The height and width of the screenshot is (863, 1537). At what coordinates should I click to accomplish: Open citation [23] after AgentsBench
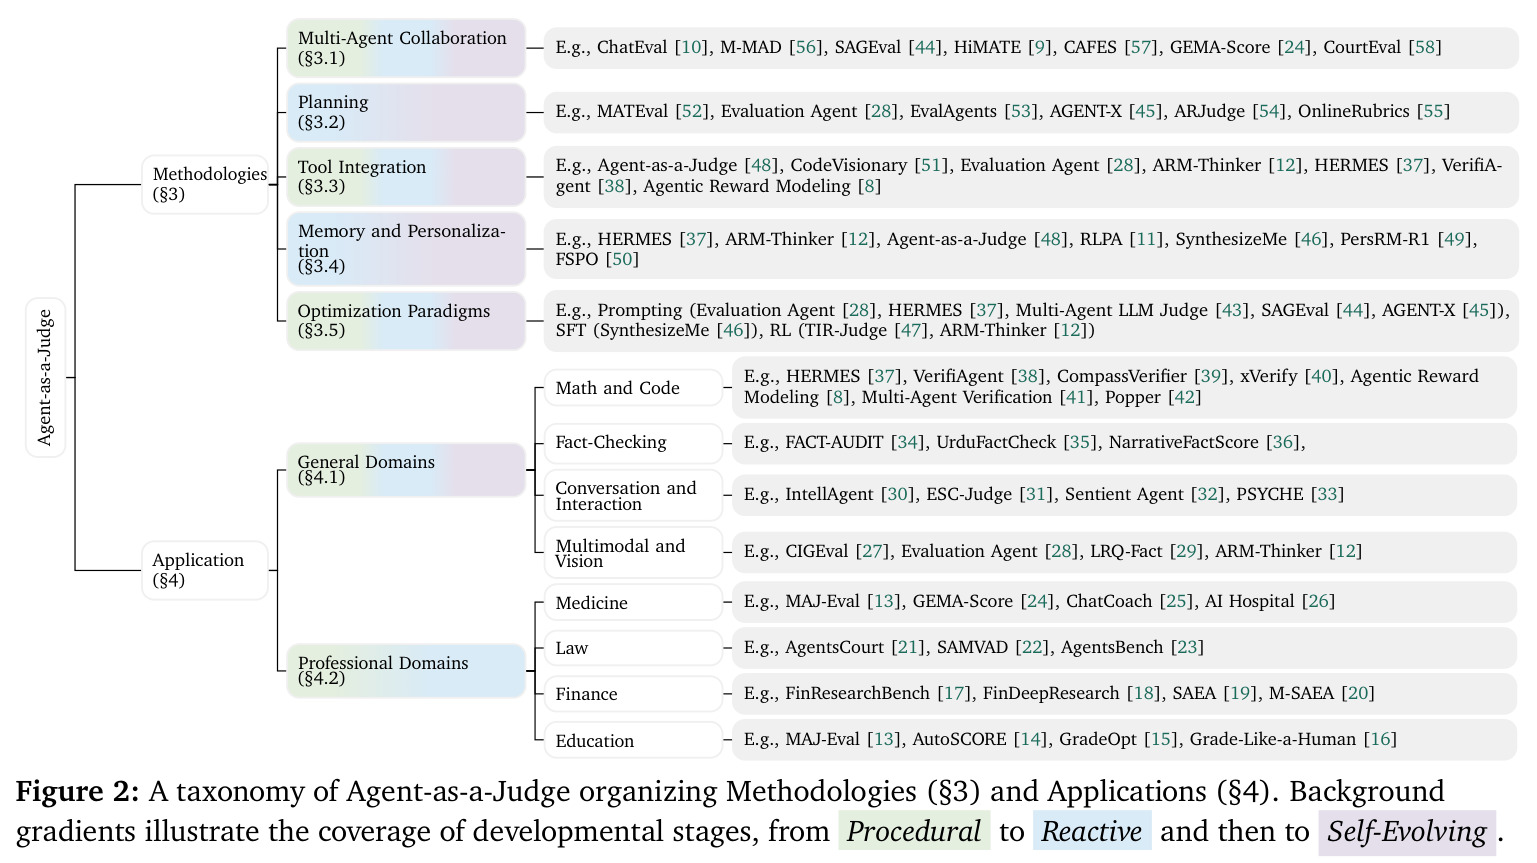click(x=1187, y=647)
